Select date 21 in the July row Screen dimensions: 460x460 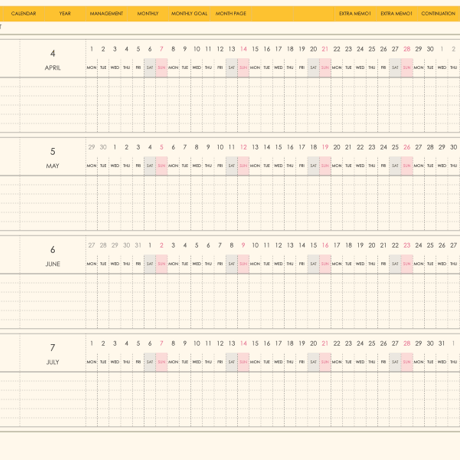click(325, 343)
